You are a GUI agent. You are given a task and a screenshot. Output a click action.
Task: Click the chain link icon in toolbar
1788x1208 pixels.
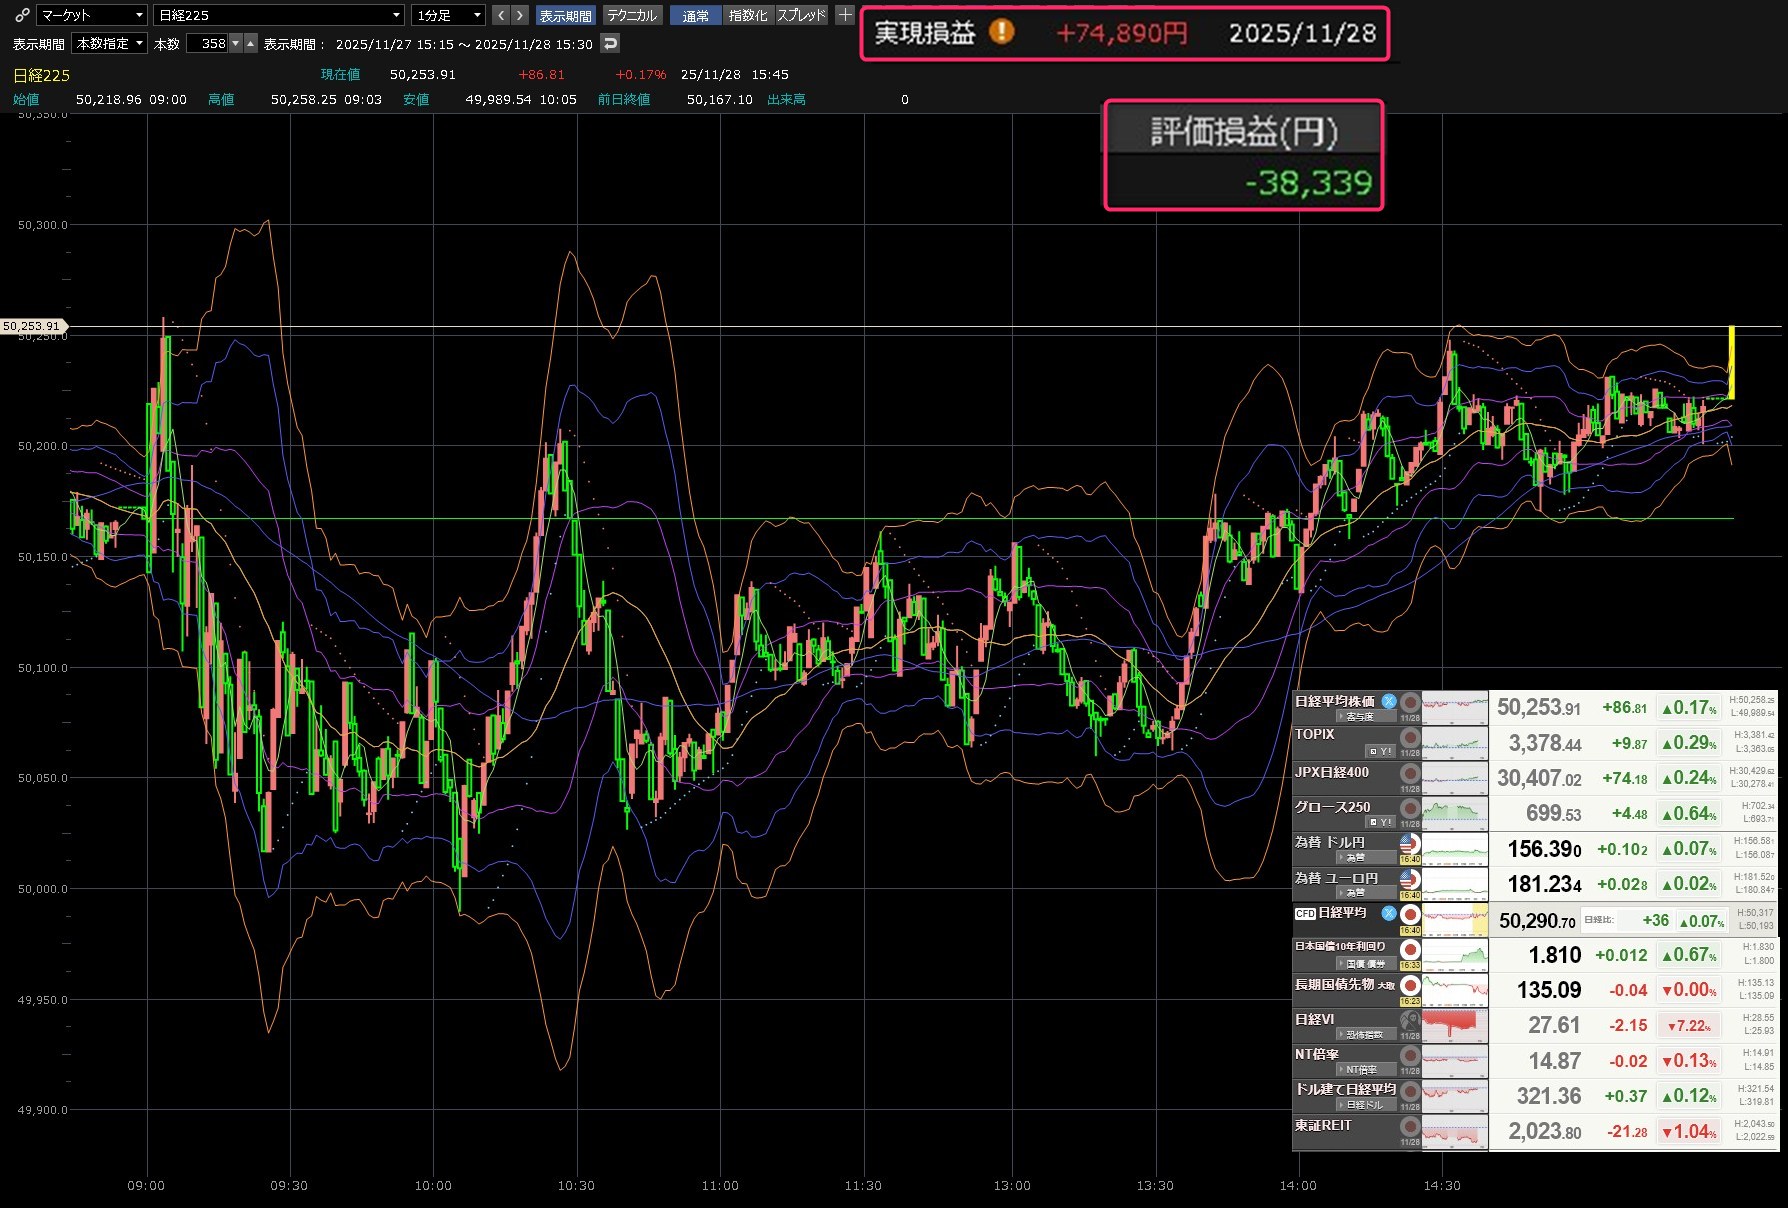pyautogui.click(x=22, y=15)
